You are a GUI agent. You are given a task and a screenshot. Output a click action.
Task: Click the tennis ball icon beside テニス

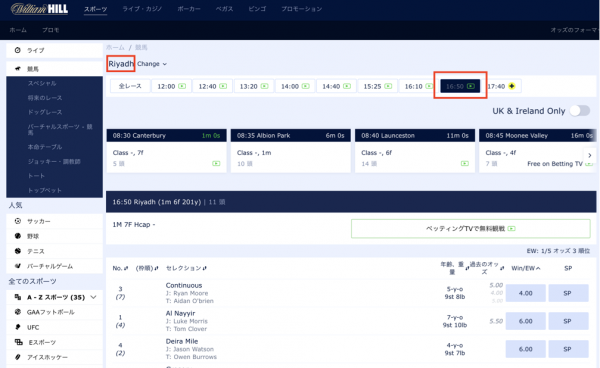pos(18,251)
